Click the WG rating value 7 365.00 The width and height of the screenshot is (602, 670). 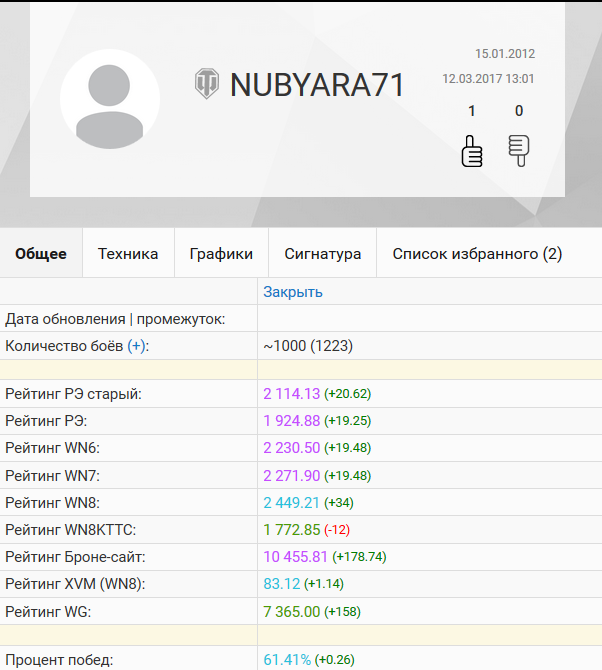tap(291, 611)
